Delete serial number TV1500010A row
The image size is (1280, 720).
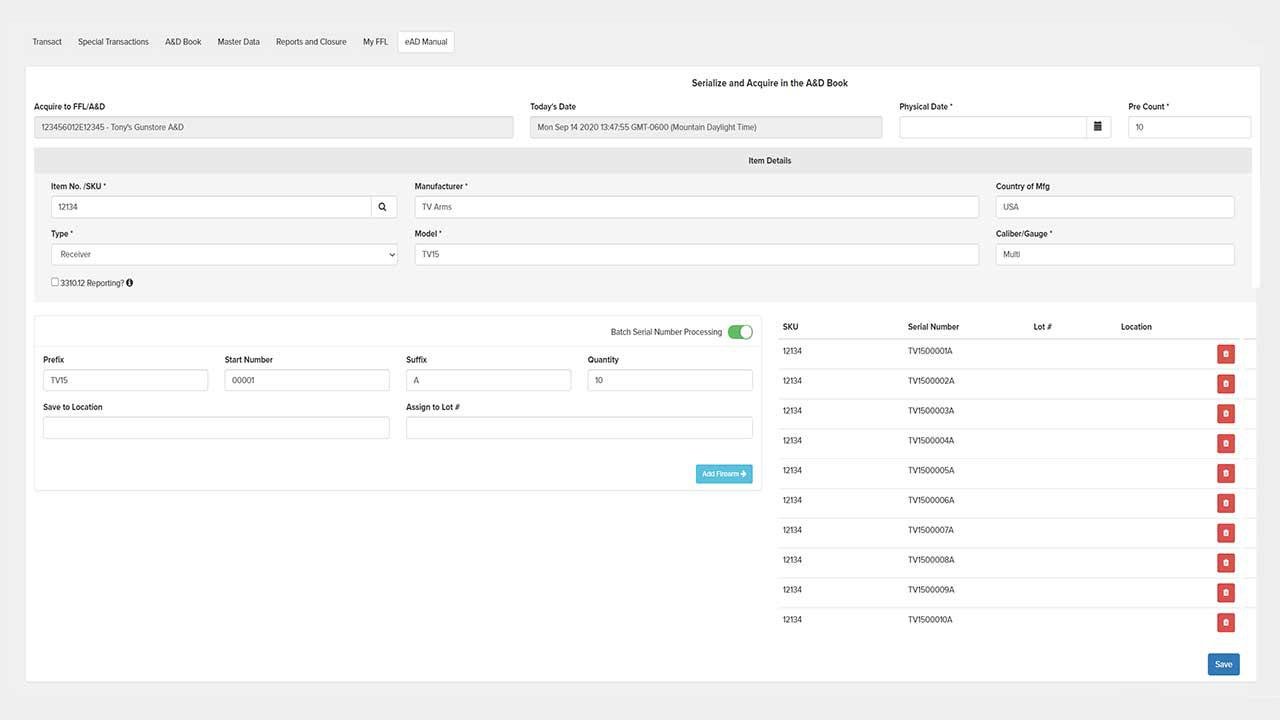pyautogui.click(x=1226, y=623)
